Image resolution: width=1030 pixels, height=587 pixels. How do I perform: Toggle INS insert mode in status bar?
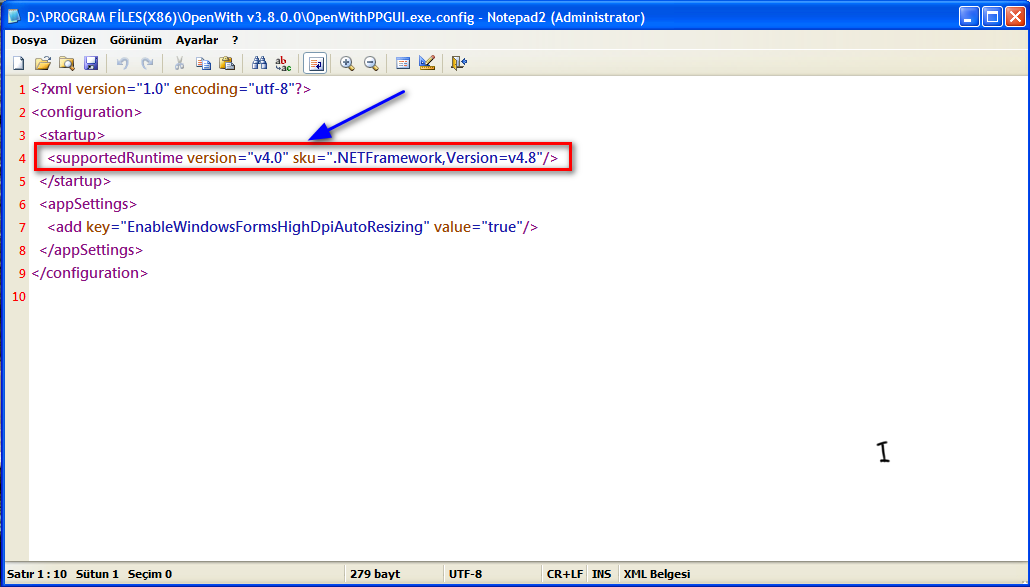point(601,574)
